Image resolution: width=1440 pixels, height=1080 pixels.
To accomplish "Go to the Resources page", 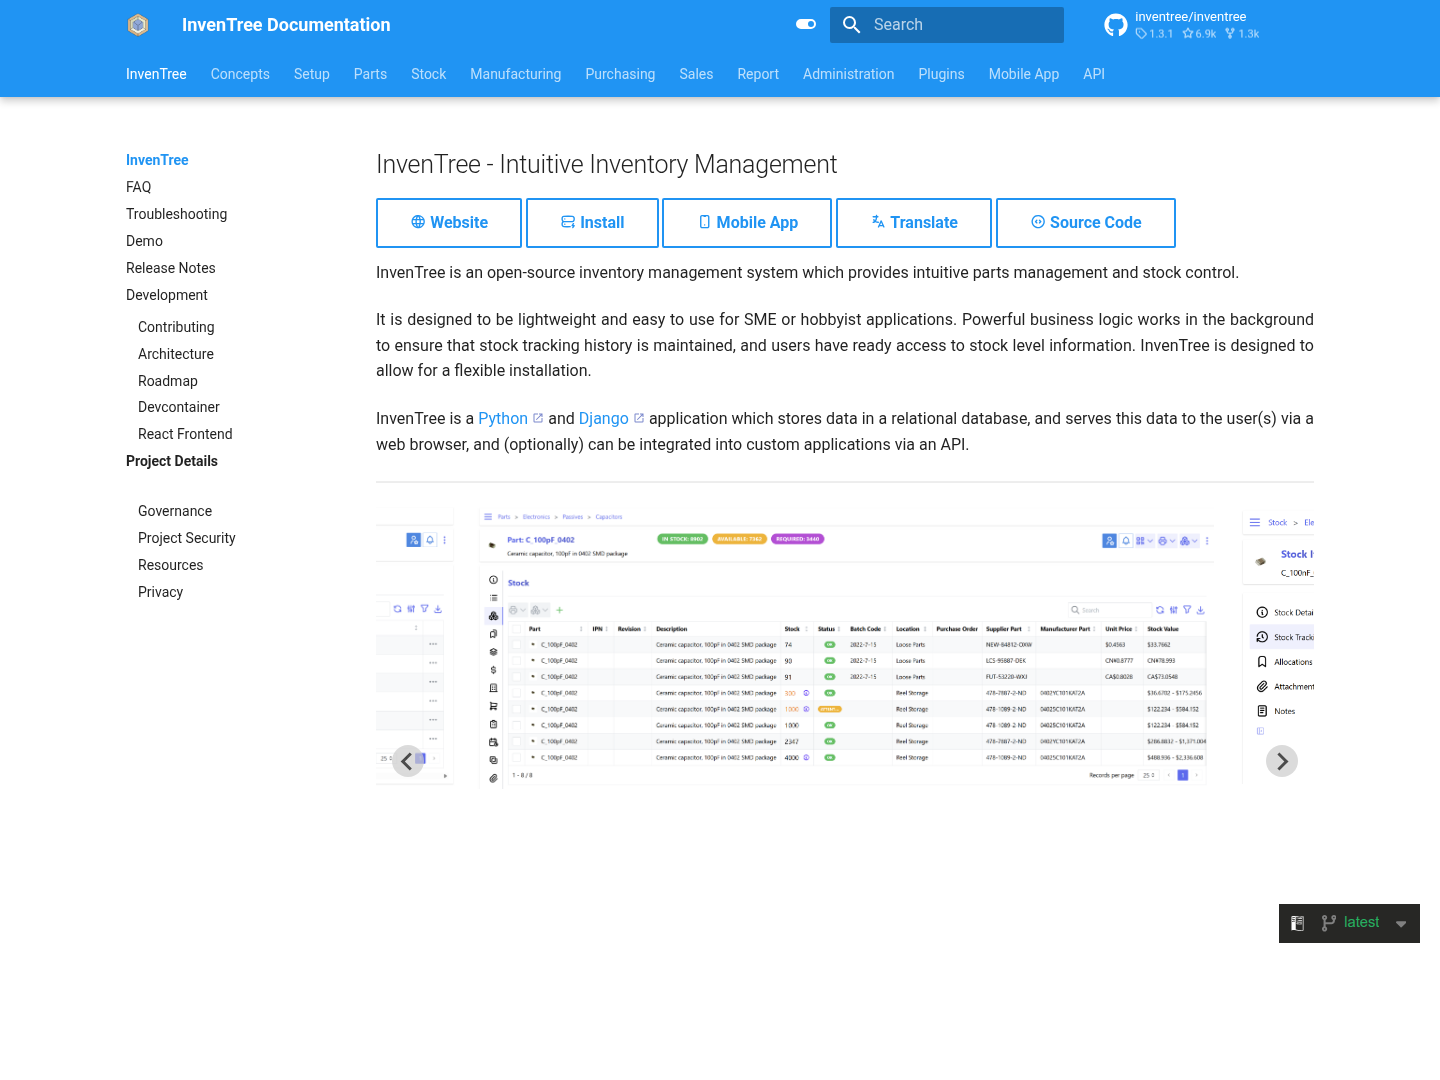I will tap(171, 565).
